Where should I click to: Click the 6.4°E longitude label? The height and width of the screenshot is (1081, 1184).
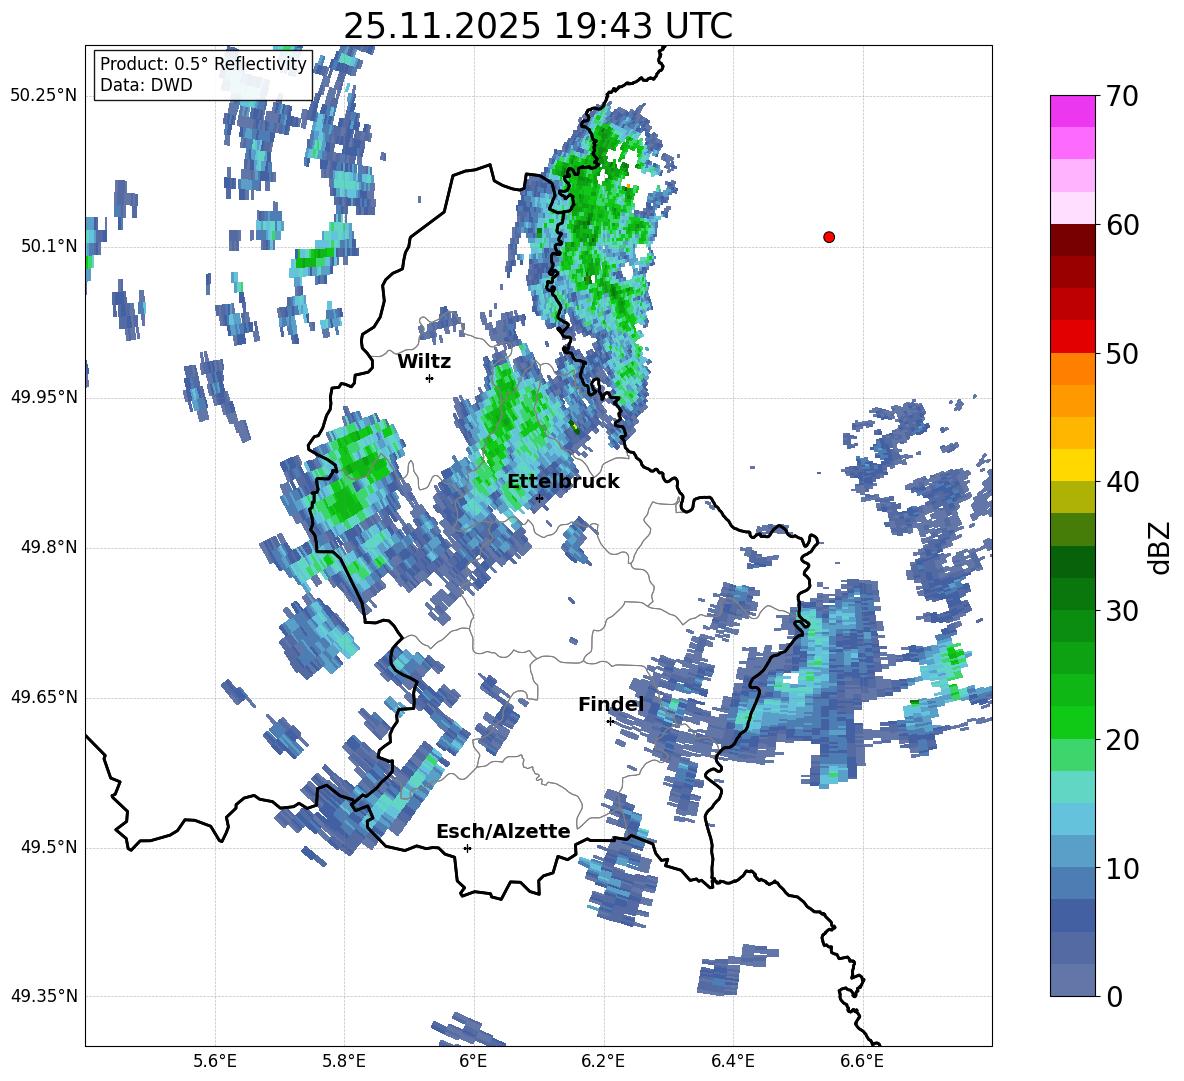[732, 1061]
